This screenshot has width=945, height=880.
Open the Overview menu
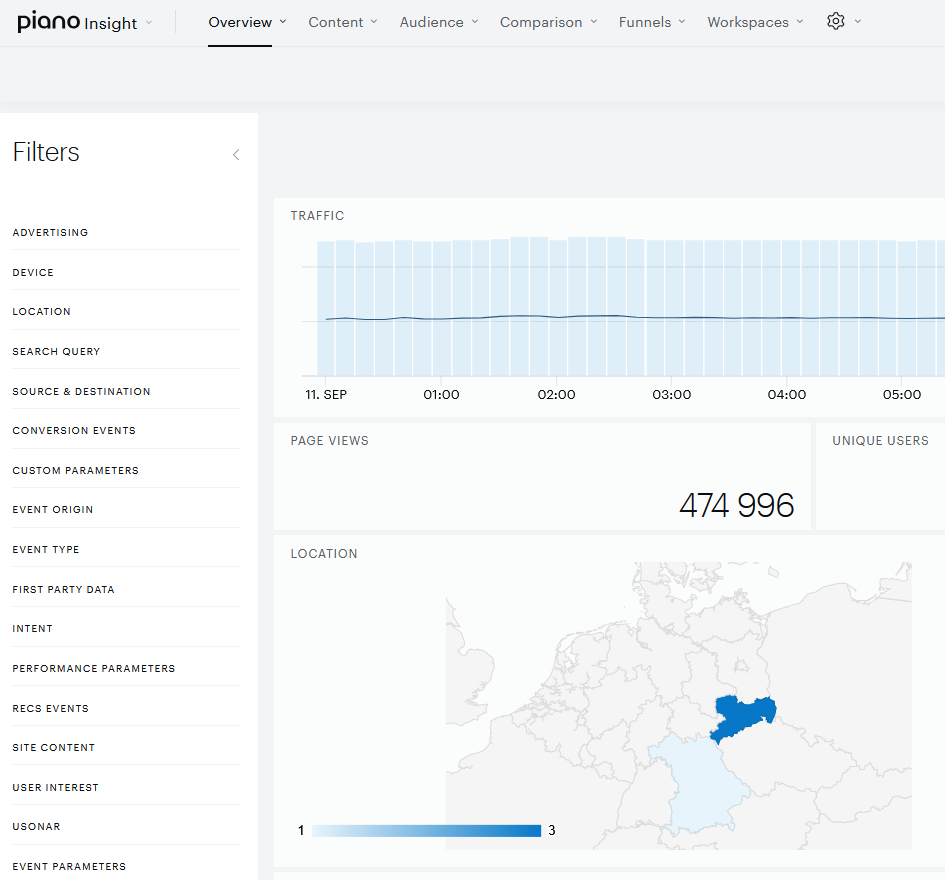point(247,22)
